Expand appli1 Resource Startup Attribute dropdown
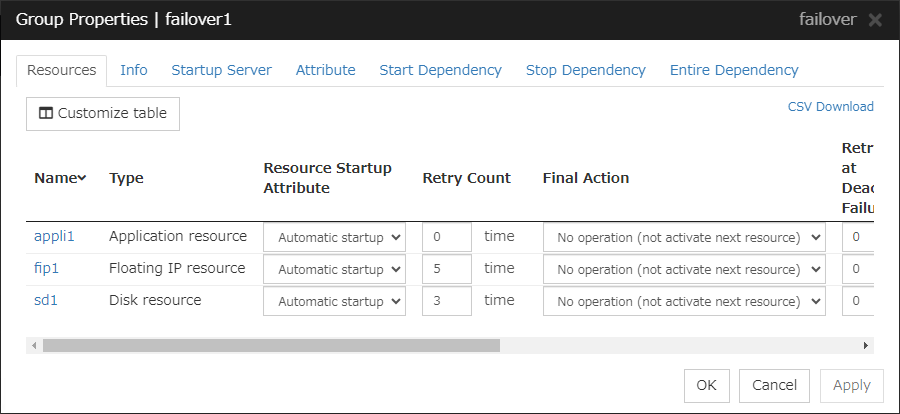Image resolution: width=900 pixels, height=414 pixels. (334, 237)
